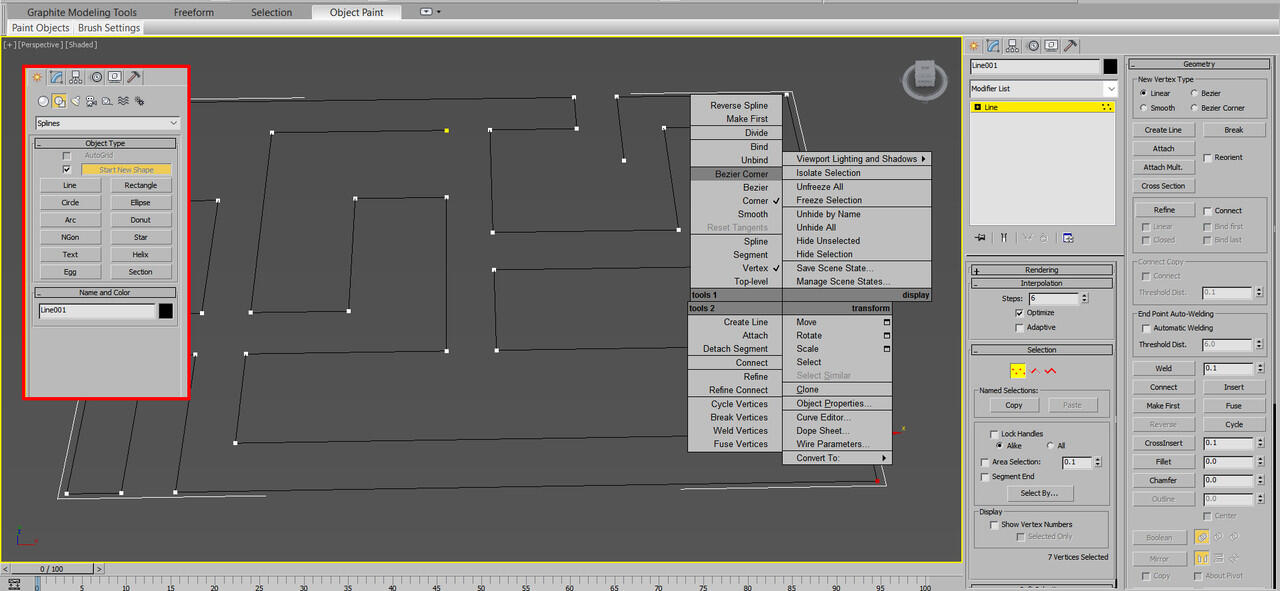Screen dimensions: 1280x591
Task: Open the Splines category dropdown
Action: point(107,123)
